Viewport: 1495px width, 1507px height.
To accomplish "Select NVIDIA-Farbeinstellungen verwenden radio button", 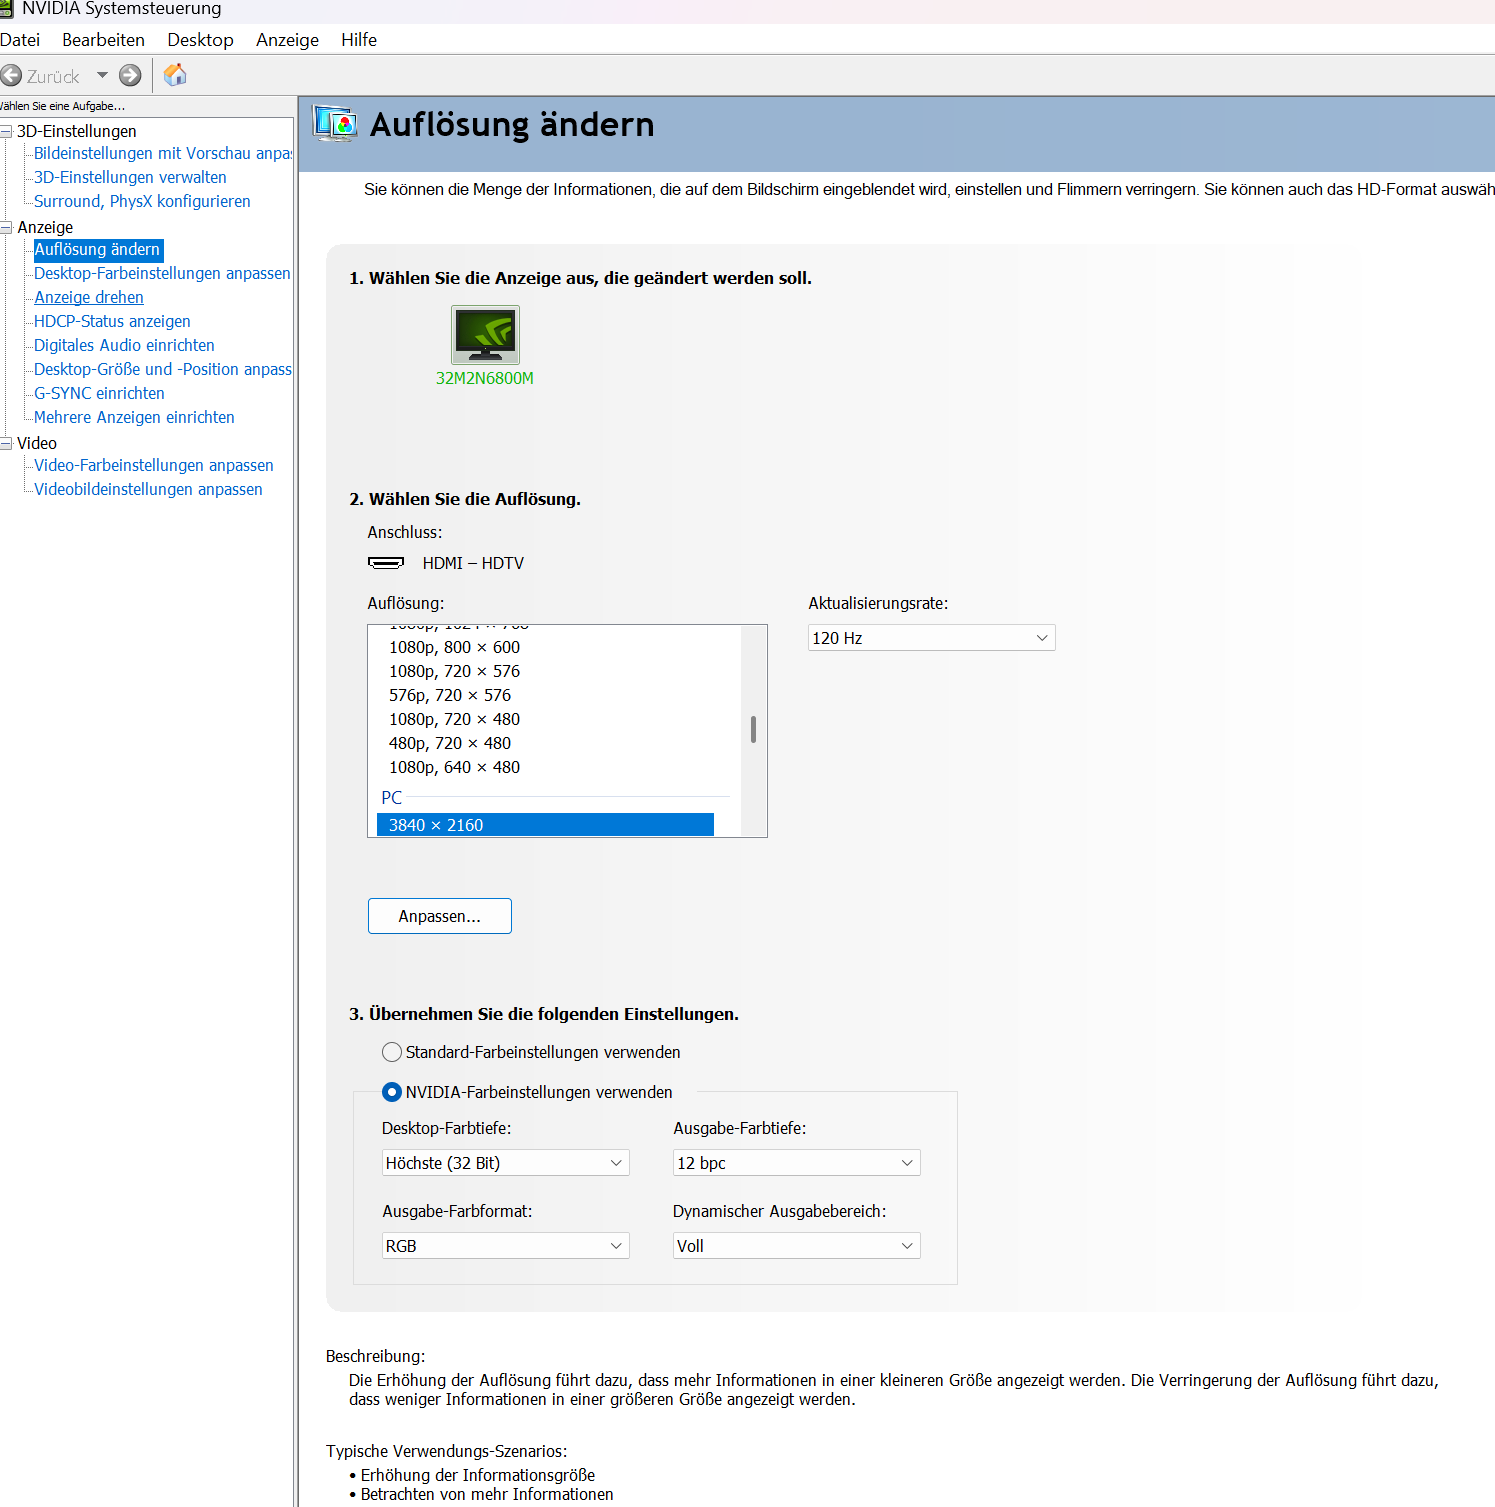I will click(x=392, y=1092).
